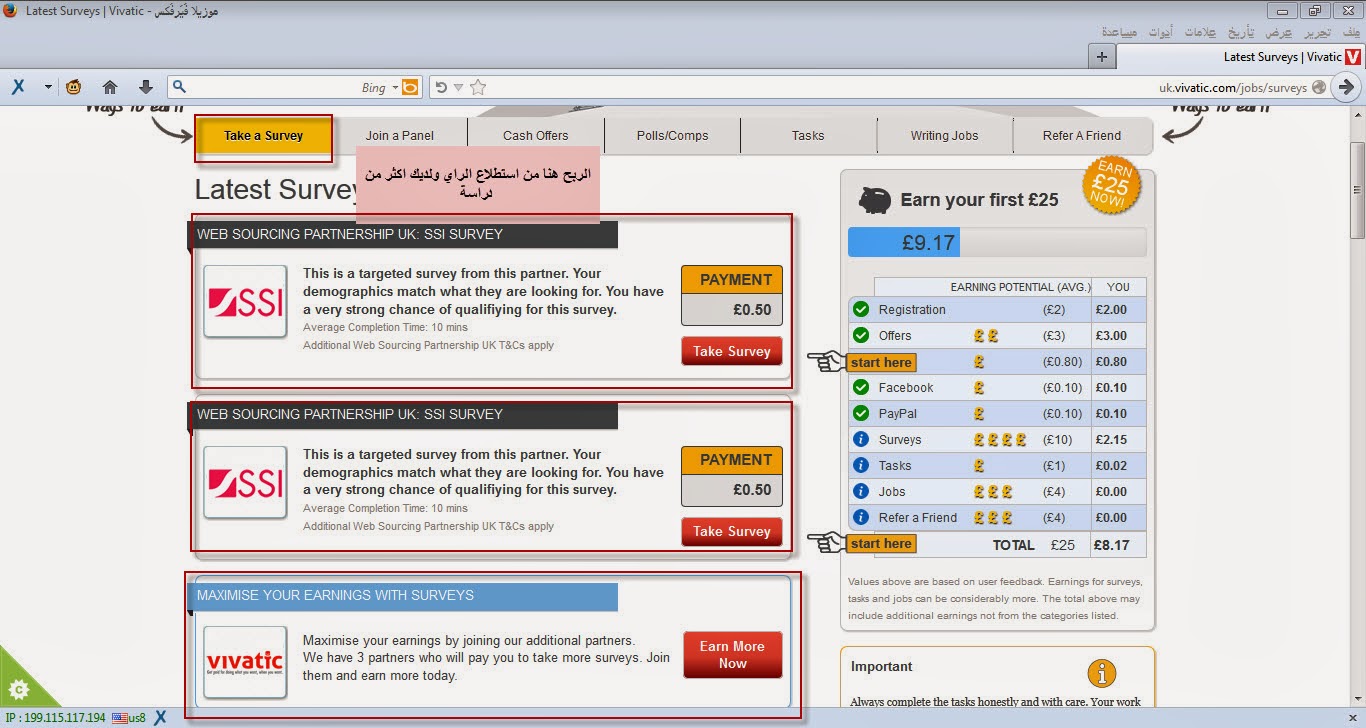Click the reload page icon
Screen dimensions: 1366x728
pos(441,87)
